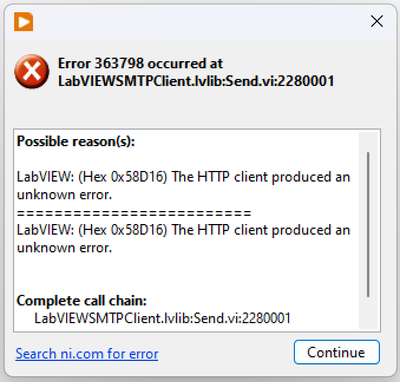This screenshot has width=400, height=382.
Task: Click the Send.vi:2280001 call chain entry
Action: (163, 318)
